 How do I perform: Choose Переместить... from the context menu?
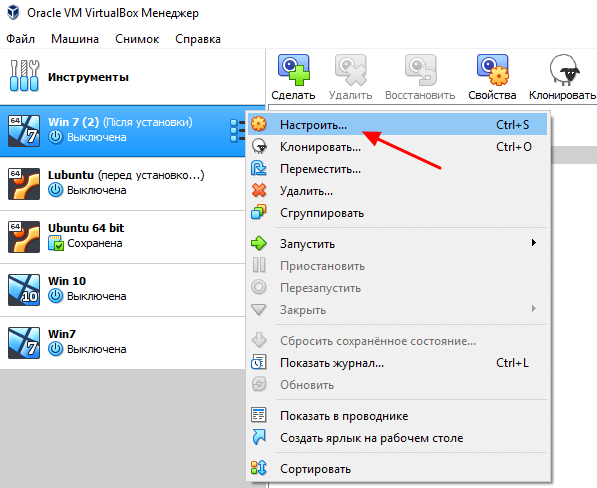397,169
